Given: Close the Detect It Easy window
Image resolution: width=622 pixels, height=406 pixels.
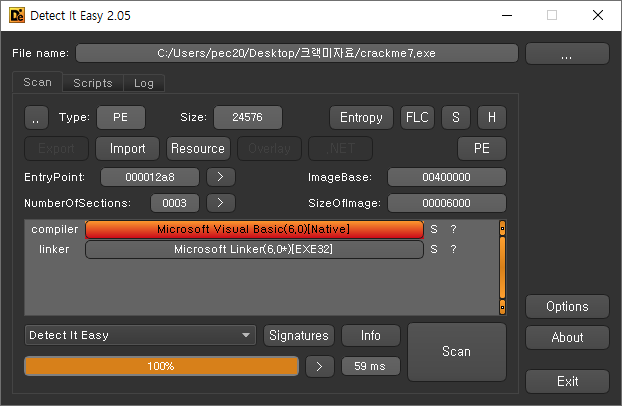Looking at the screenshot, I should coord(598,15).
